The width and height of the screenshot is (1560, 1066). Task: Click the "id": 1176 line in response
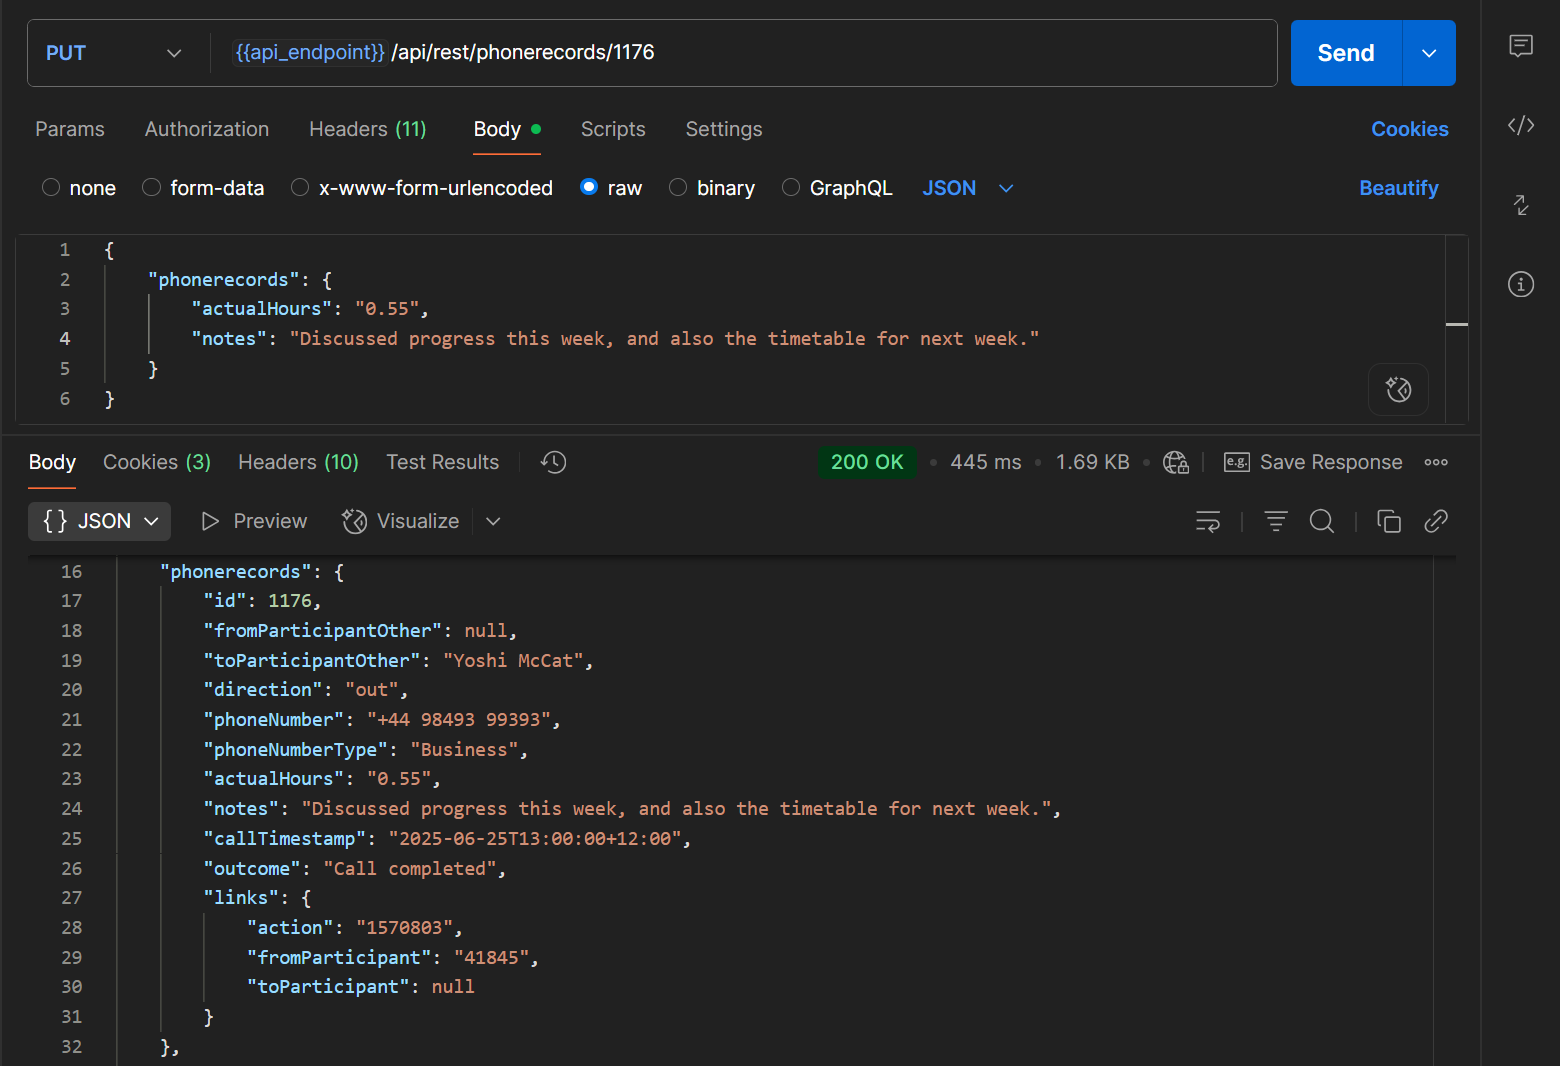(262, 601)
